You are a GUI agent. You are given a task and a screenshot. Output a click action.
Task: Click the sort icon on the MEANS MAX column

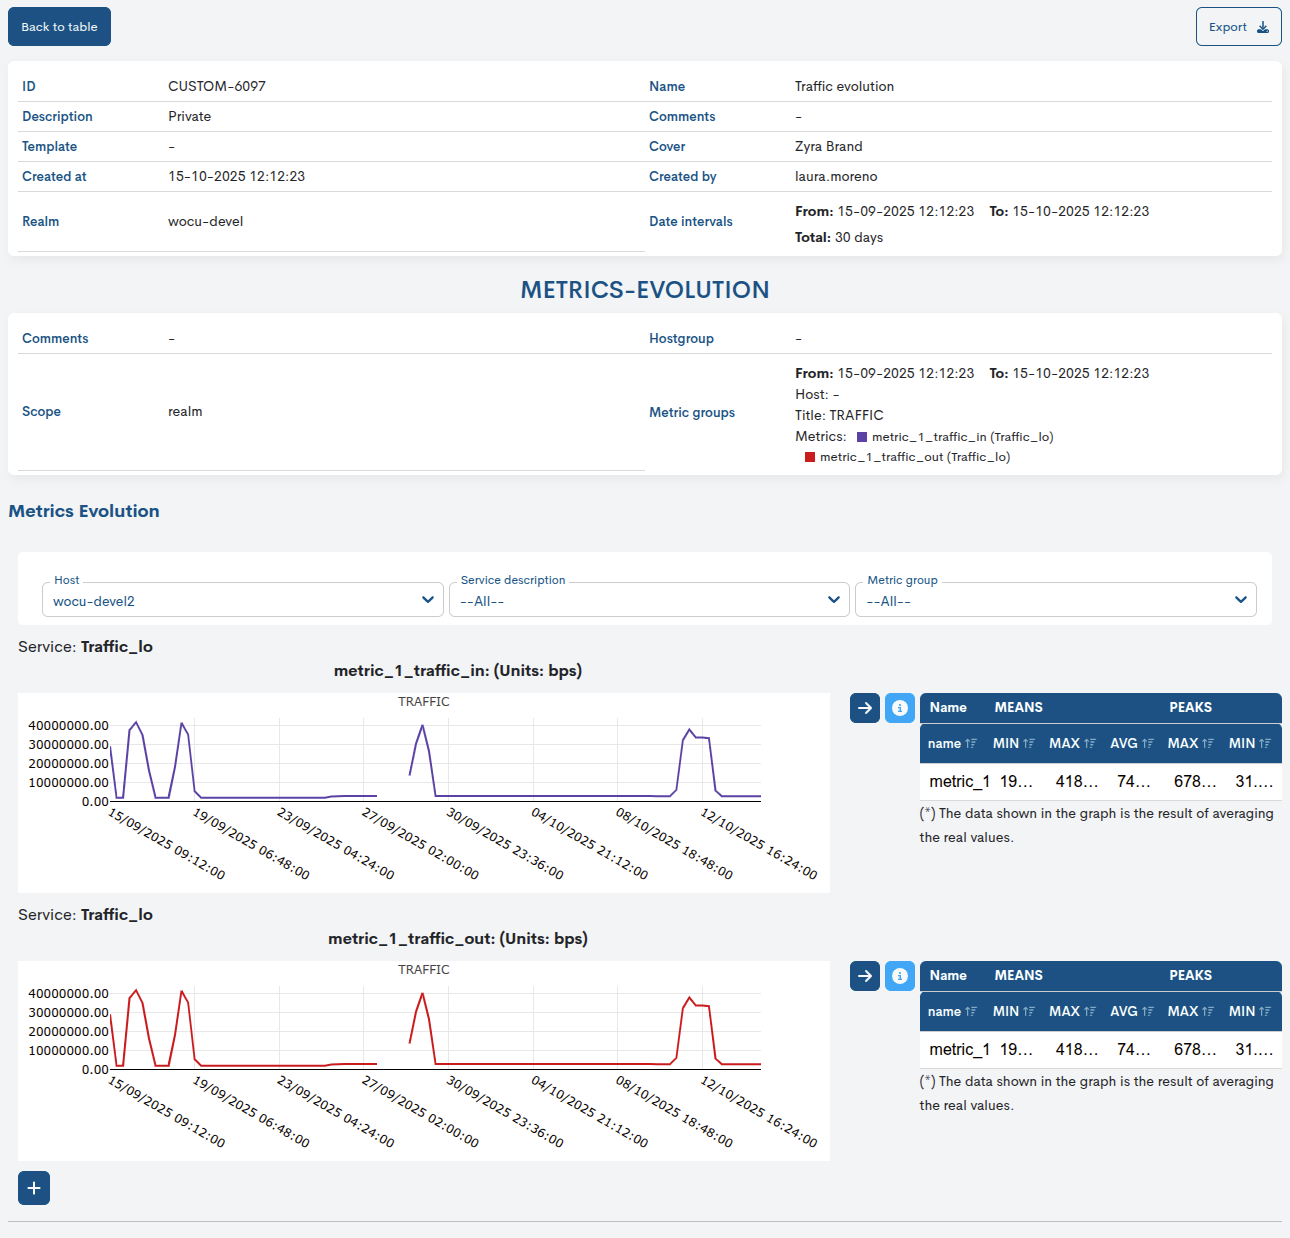(x=1088, y=743)
